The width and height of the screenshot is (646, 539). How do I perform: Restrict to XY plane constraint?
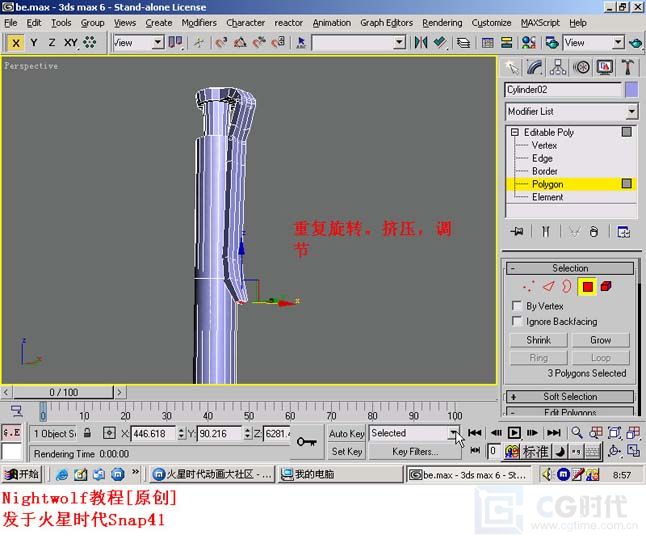[x=70, y=43]
